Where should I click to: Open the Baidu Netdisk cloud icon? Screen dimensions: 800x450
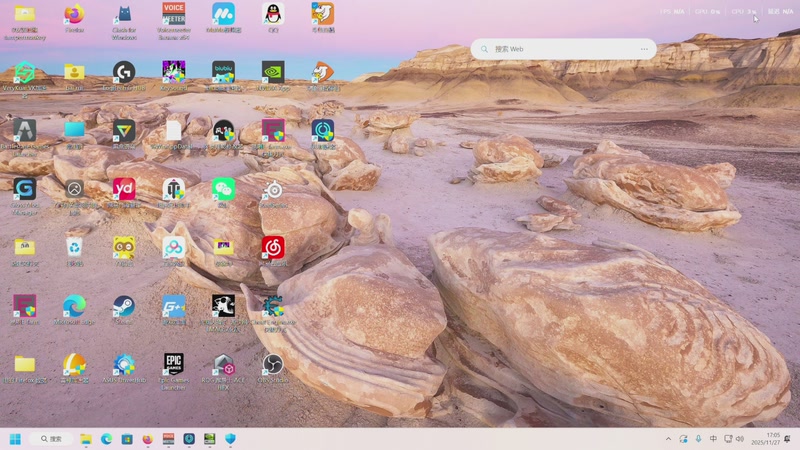[174, 251]
